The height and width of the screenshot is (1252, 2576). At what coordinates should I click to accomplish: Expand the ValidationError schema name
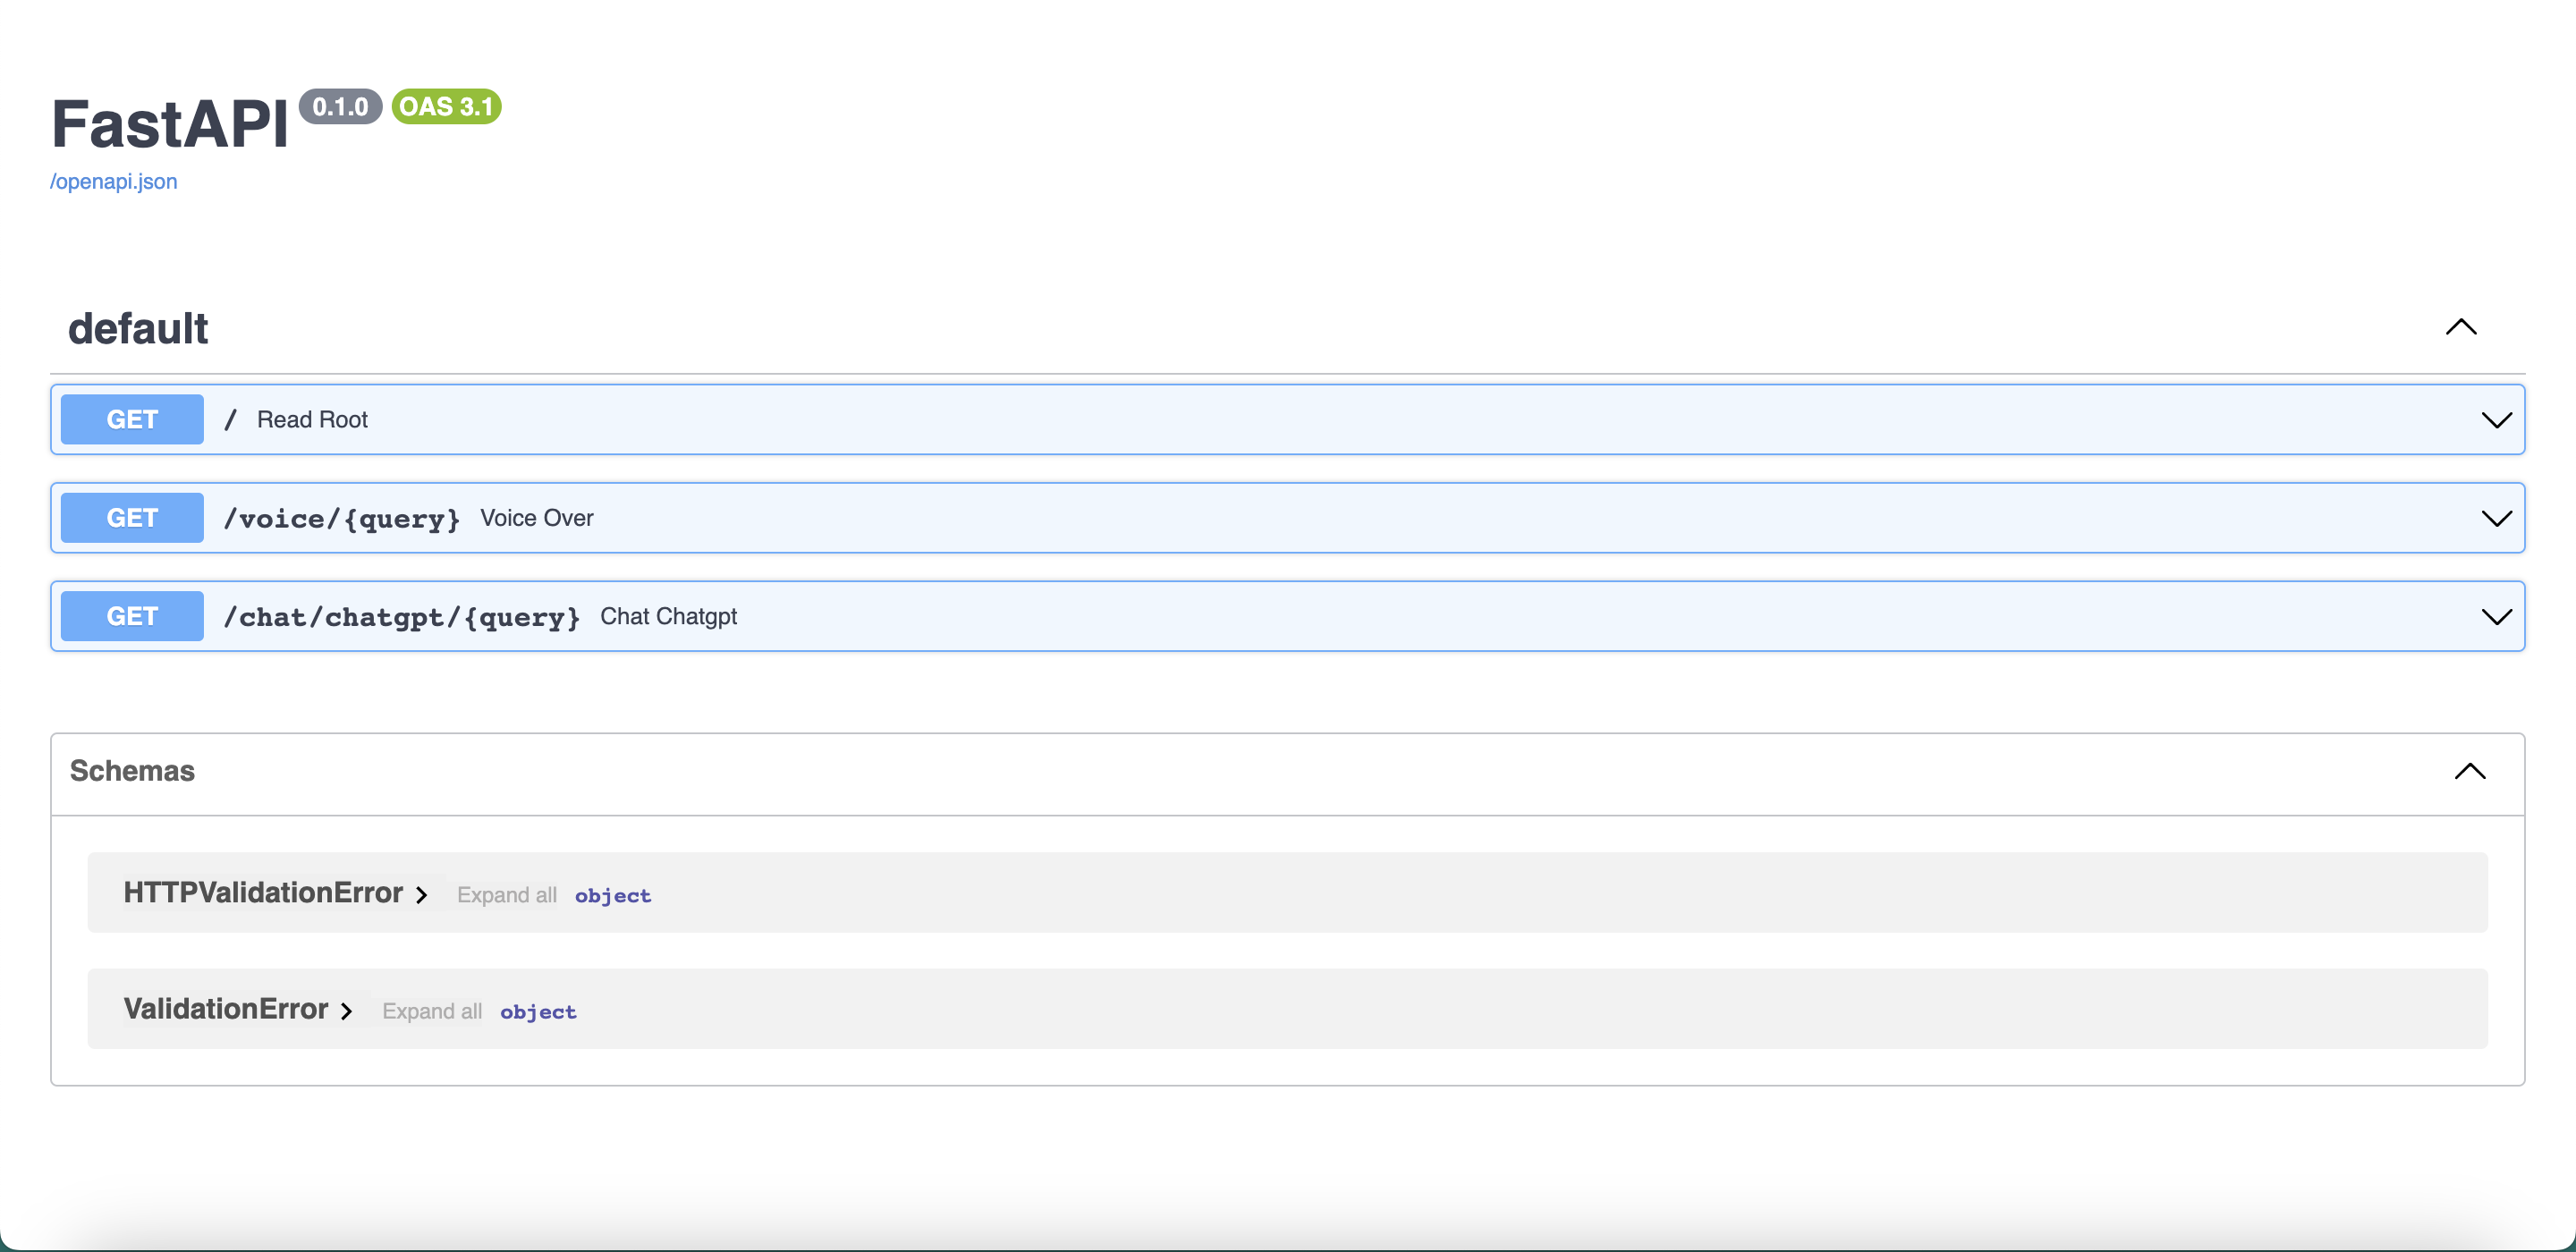click(226, 1009)
